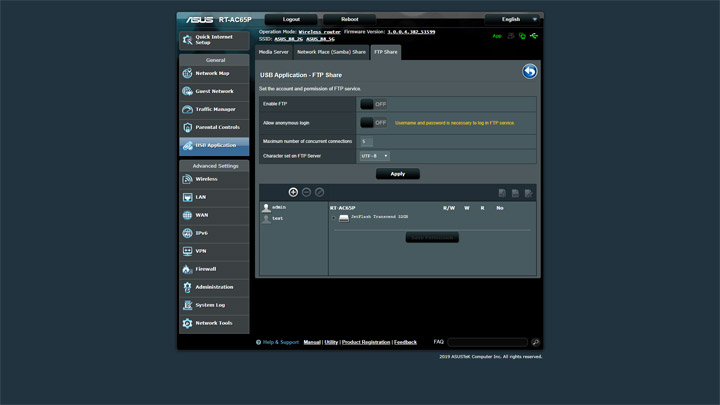
Task: Toggle Allow anonymous login switch
Action: click(373, 123)
